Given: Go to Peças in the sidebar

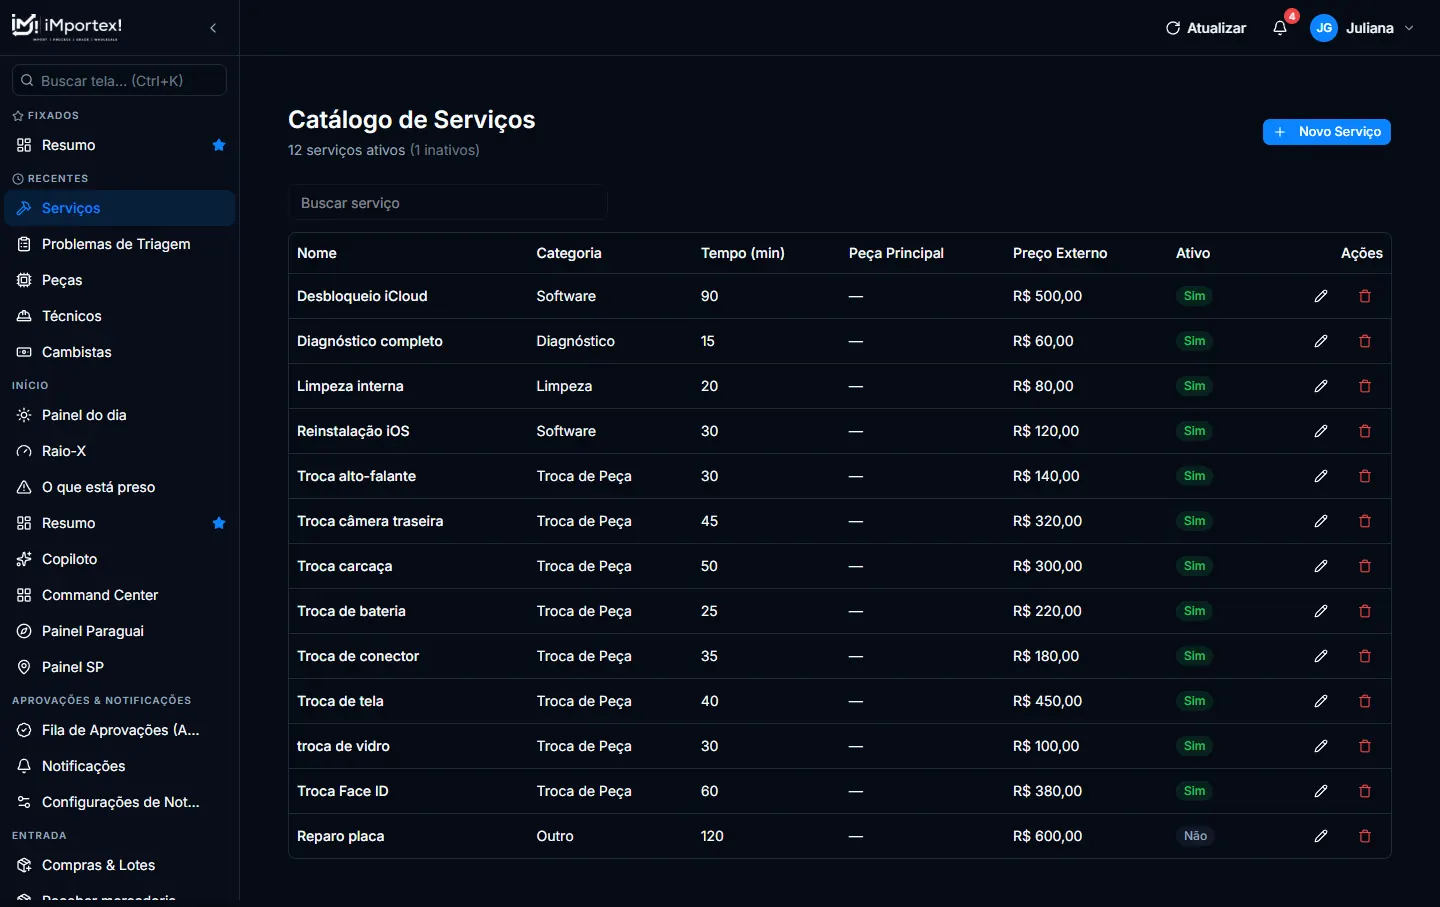Looking at the screenshot, I should 120,280.
